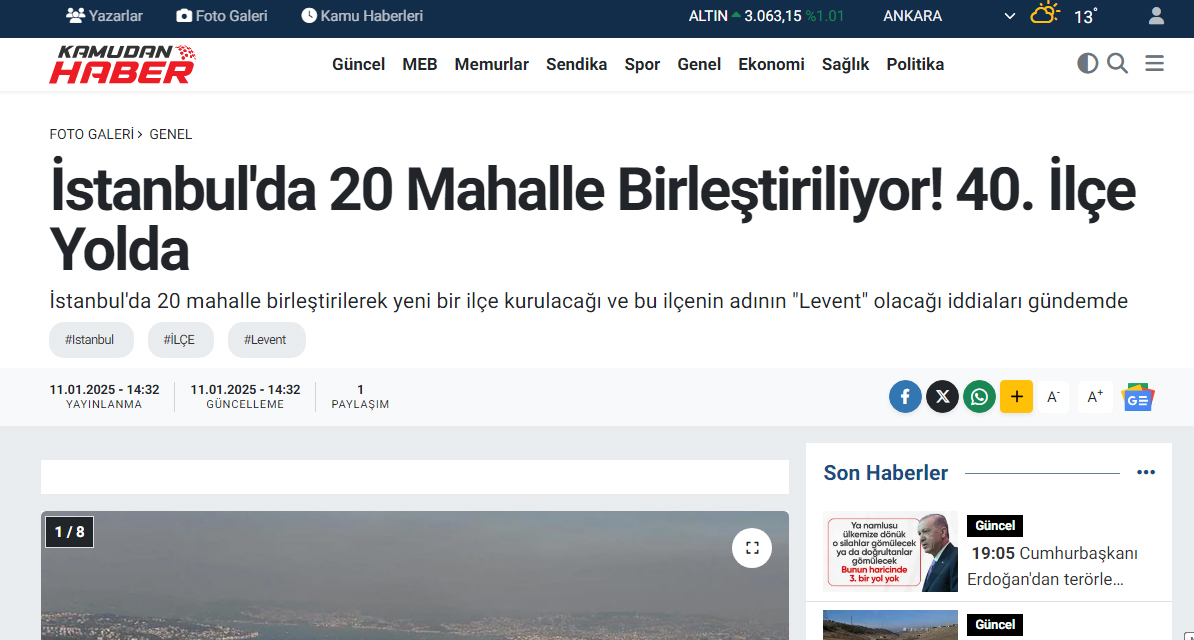Screen dimensions: 1194x640
Task: Go to the MEB menu section
Action: 420,65
